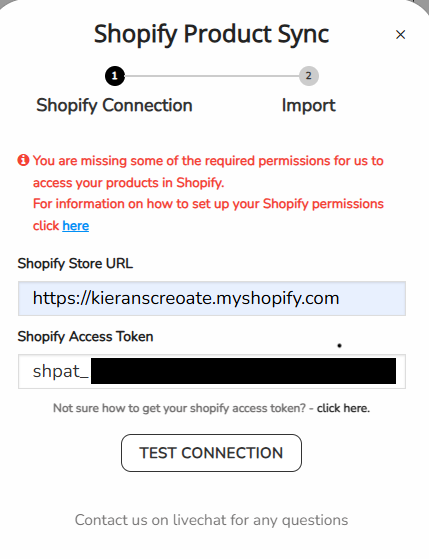The height and width of the screenshot is (559, 429).
Task: Click the 'Shopify Store URL' label
Action: [75, 264]
